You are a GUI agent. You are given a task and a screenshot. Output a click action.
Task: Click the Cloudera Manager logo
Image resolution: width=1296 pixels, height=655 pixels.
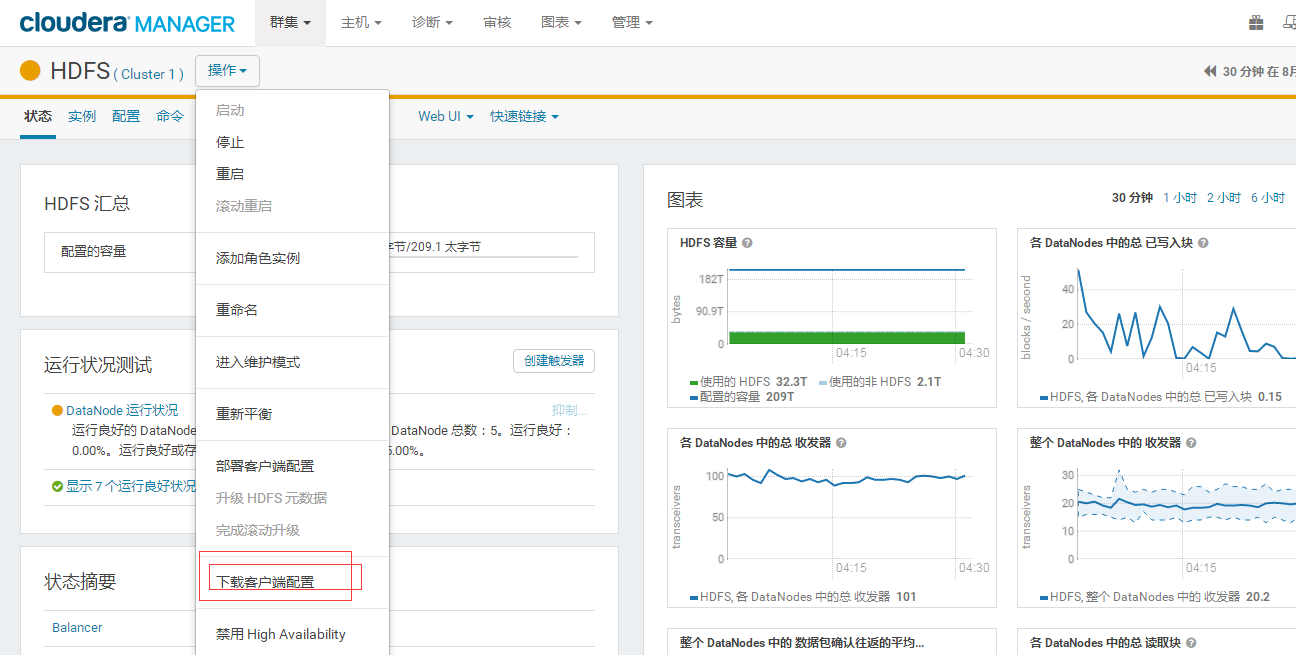(127, 23)
